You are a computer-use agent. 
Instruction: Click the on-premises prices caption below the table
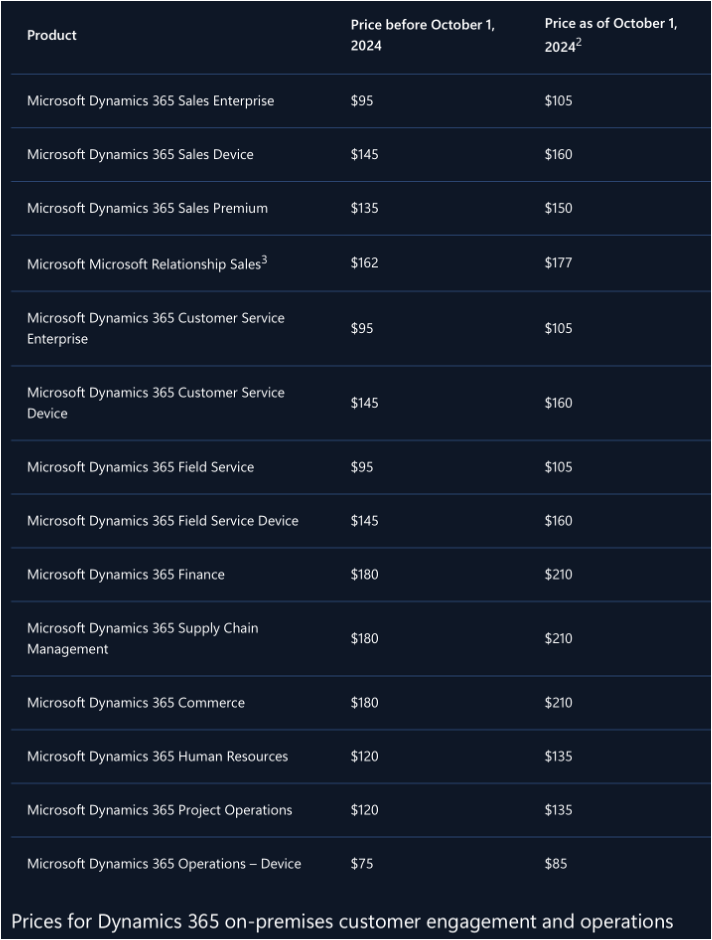pos(342,921)
